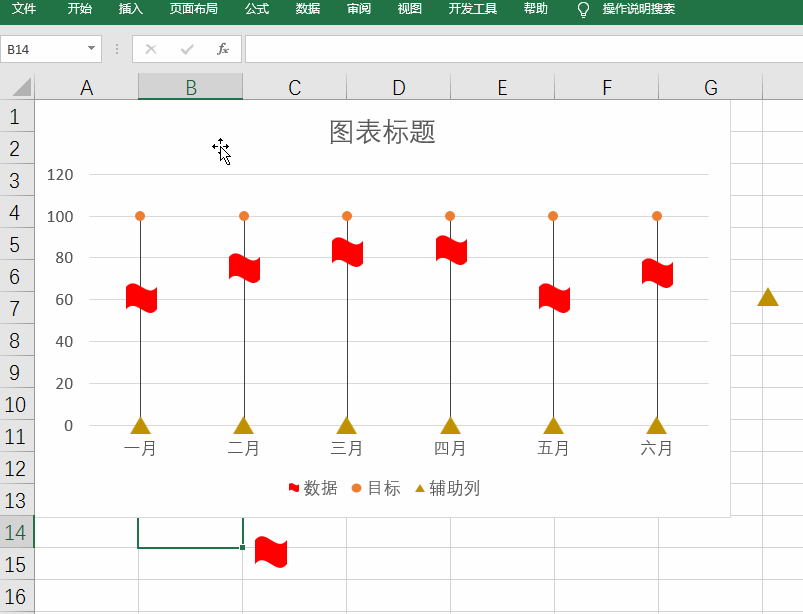Click the Name Box showing B14

[x=41, y=49]
